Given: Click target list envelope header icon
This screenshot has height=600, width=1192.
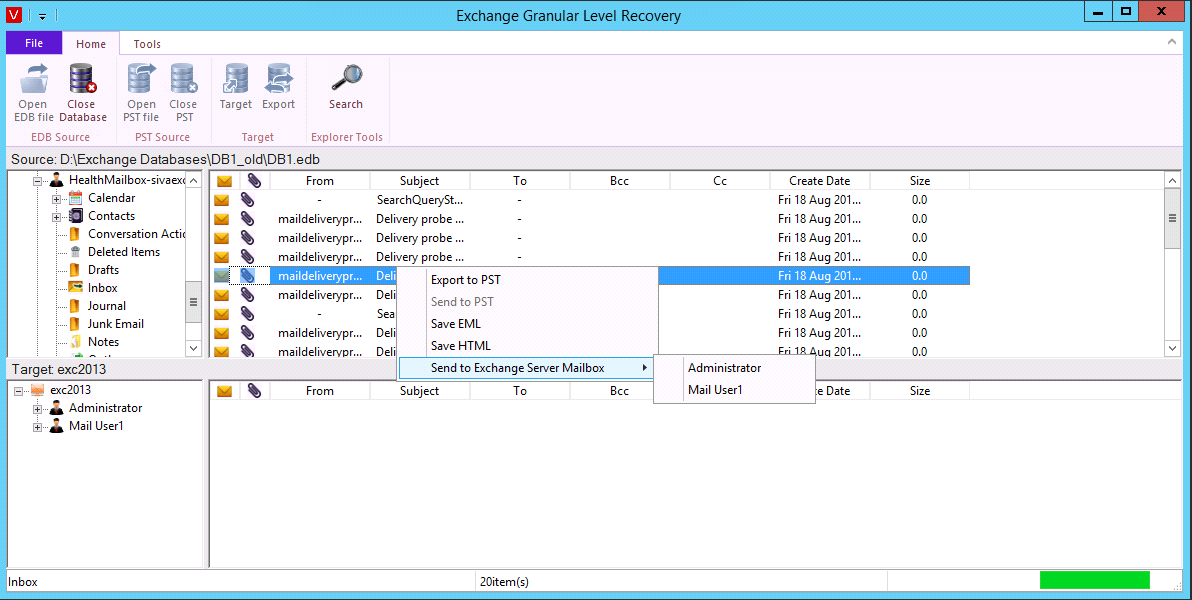Looking at the screenshot, I should [x=224, y=391].
